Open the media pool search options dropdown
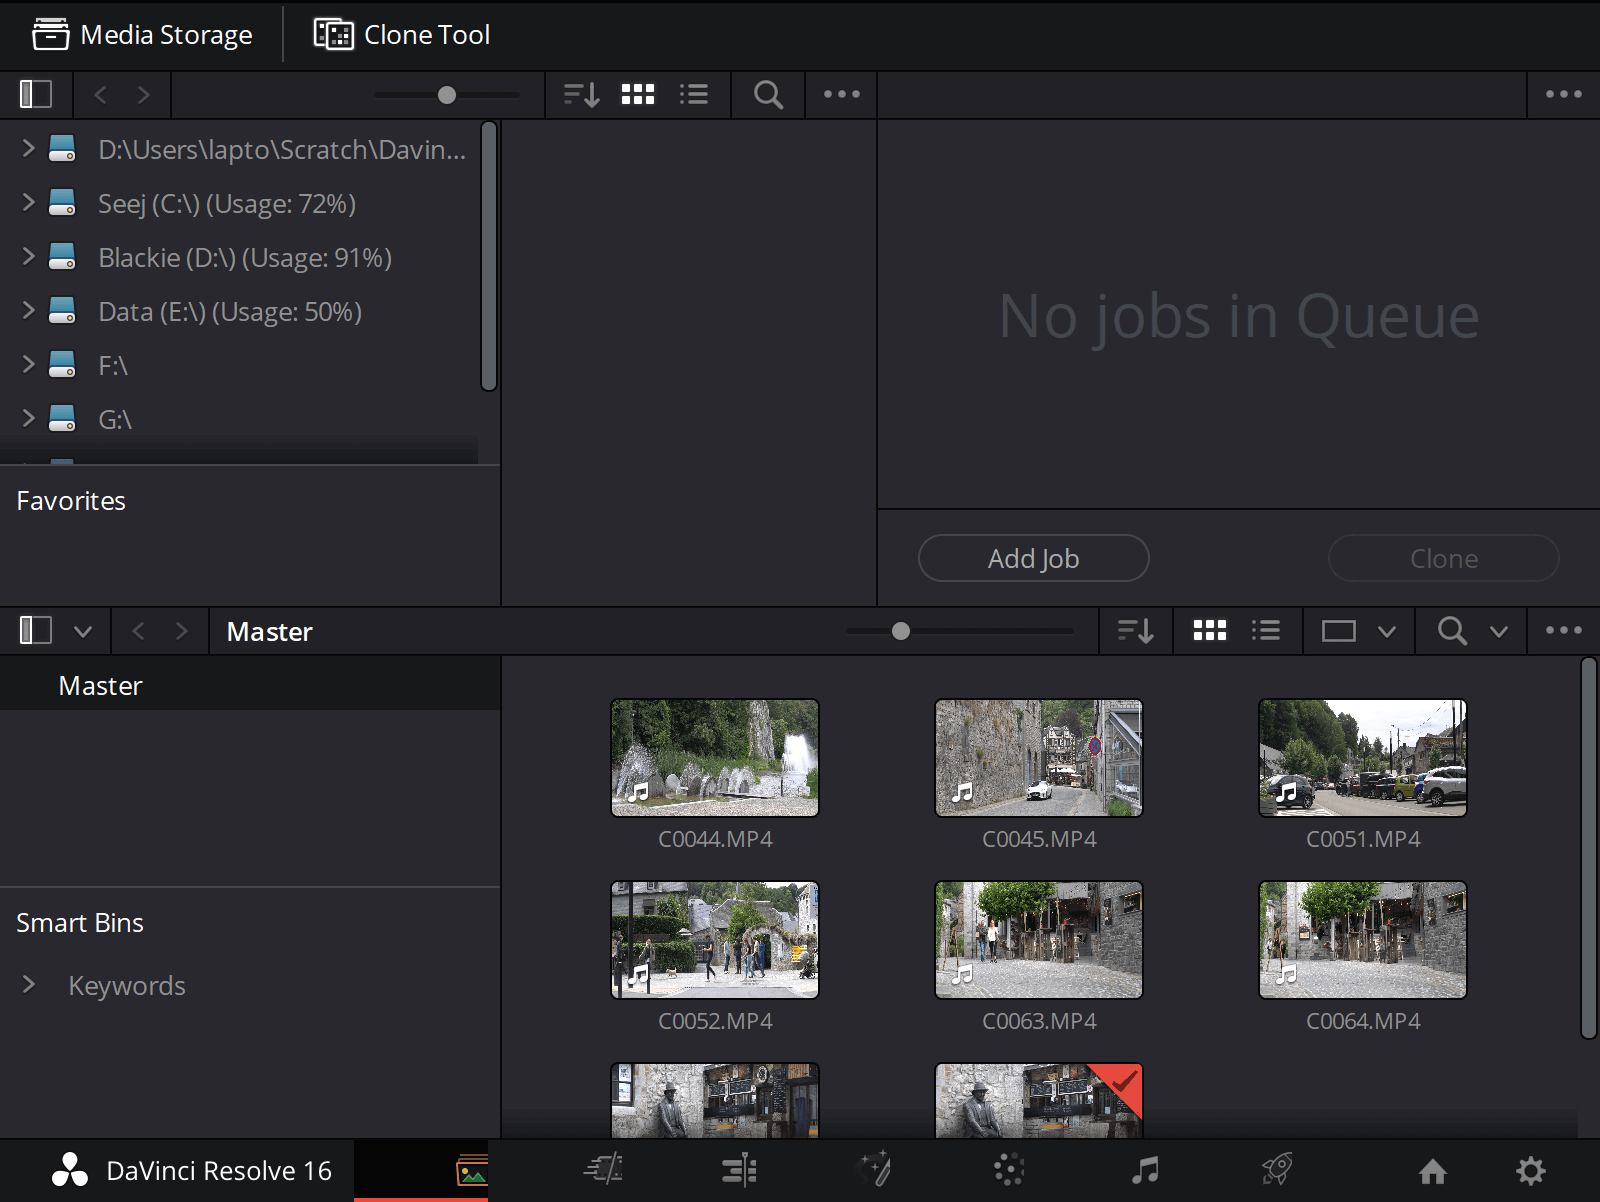This screenshot has height=1202, width=1600. (x=1499, y=631)
